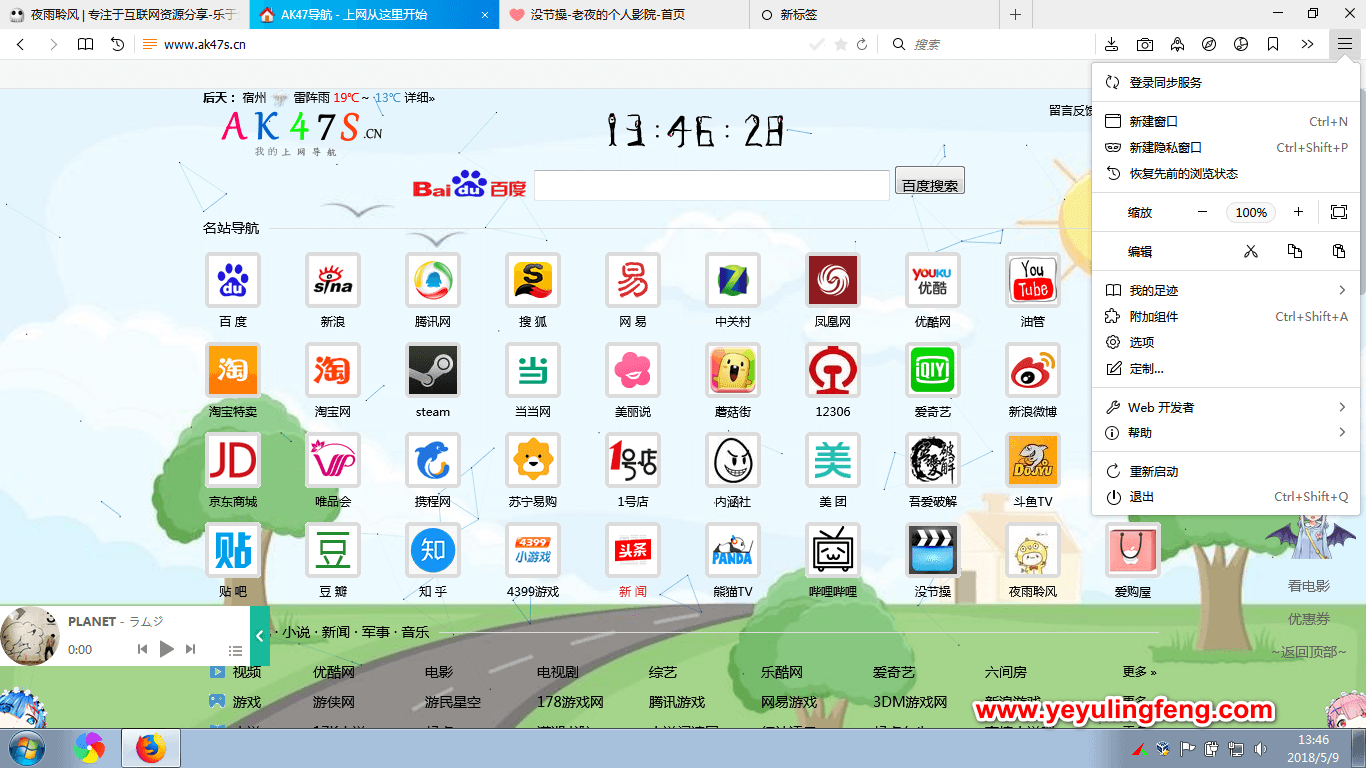
Task: Open the 六间房 link in the 视频 row
Action: (x=1006, y=672)
